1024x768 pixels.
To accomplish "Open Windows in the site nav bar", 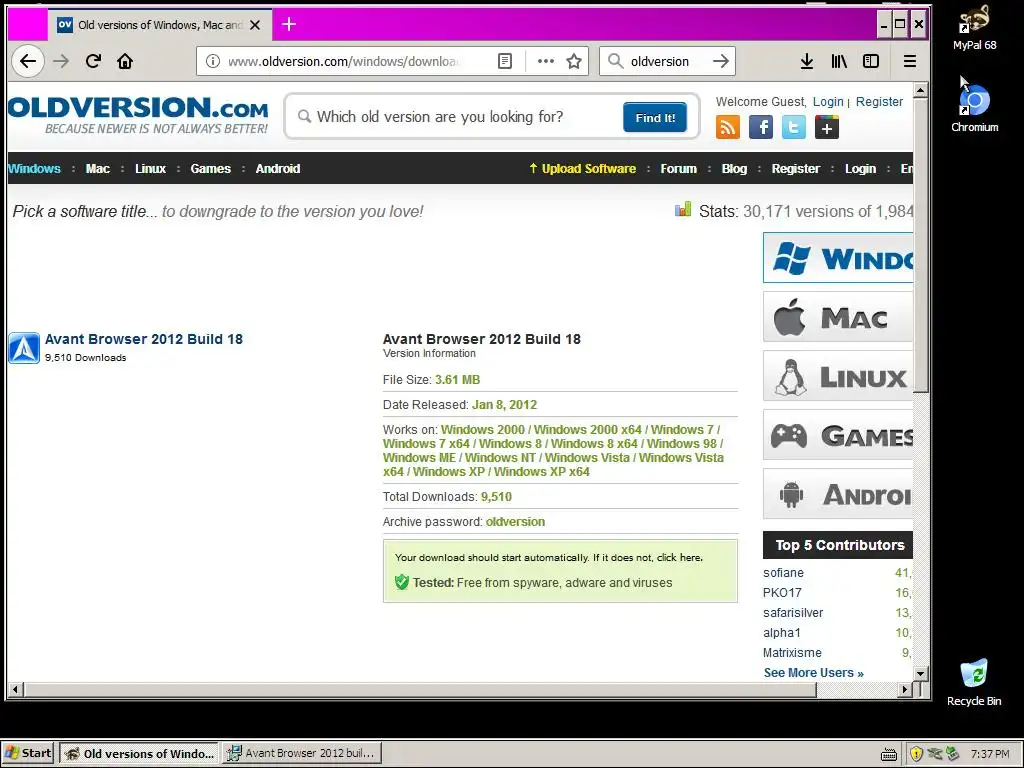I will [34, 168].
